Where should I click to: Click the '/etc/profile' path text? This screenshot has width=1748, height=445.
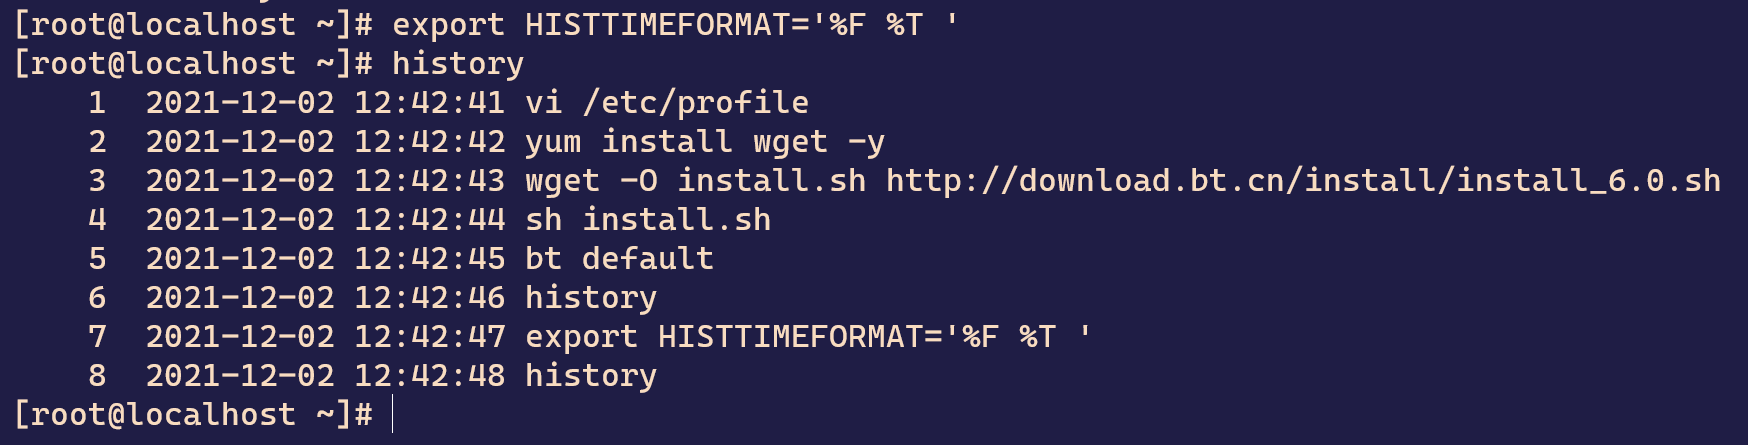[x=696, y=102]
